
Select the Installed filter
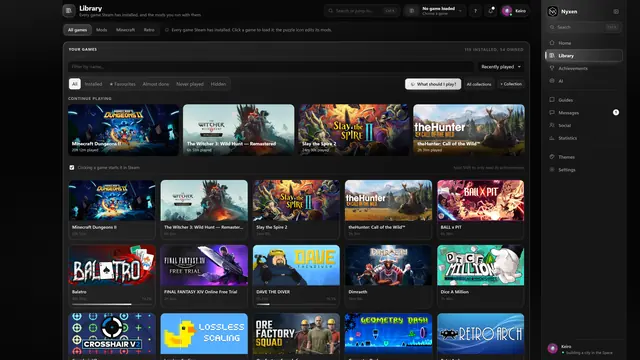coord(93,84)
